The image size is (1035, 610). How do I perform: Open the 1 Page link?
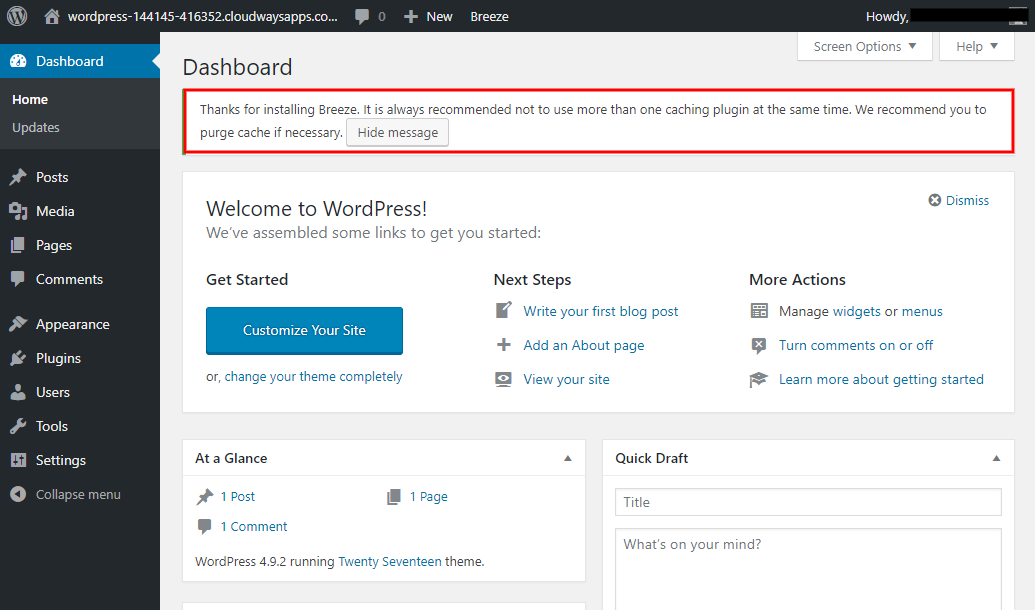(428, 496)
